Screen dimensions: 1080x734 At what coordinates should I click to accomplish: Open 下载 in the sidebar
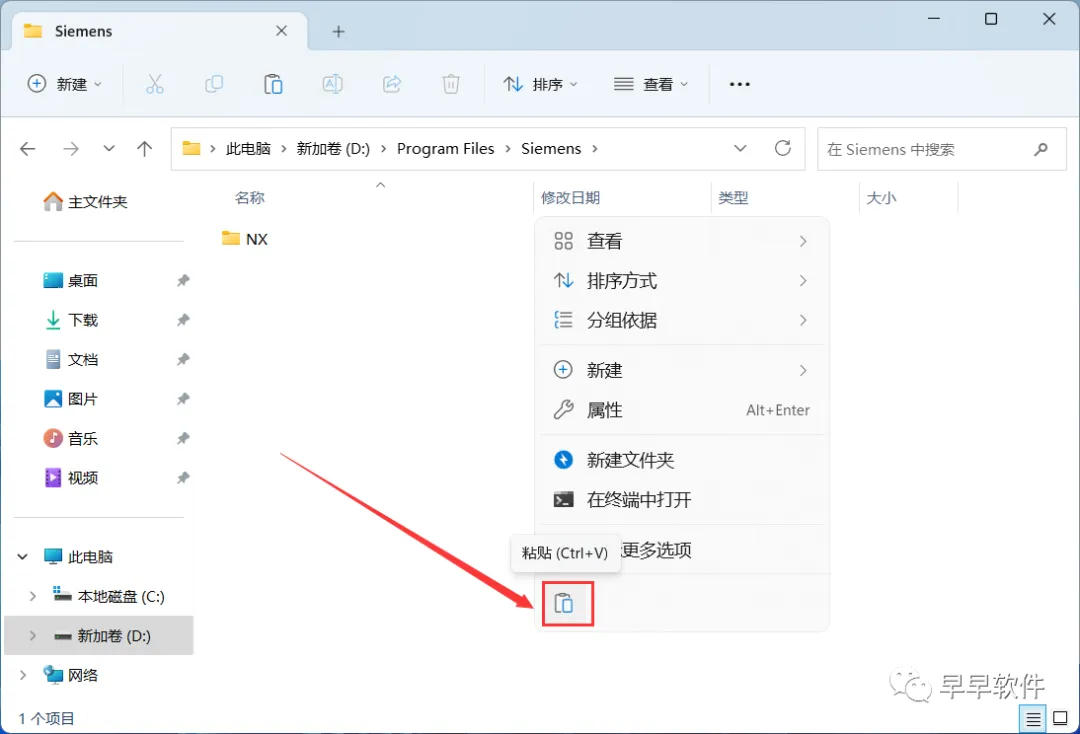click(71, 319)
